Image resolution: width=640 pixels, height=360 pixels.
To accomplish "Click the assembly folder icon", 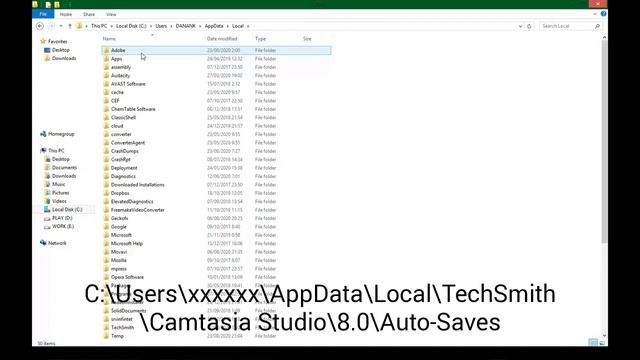I will pos(106,67).
